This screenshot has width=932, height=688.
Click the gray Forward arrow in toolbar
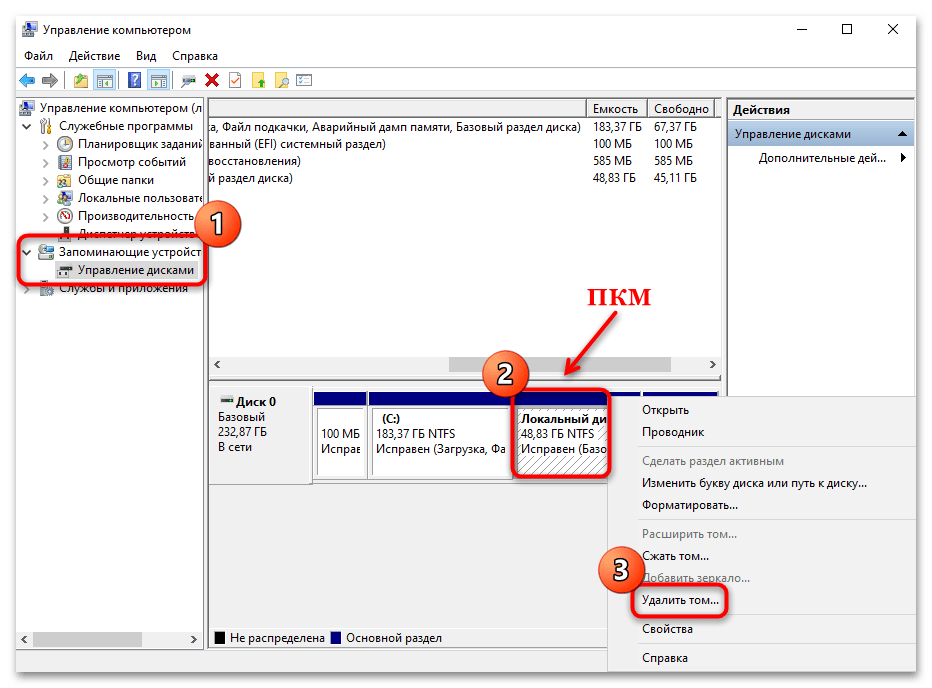tap(50, 80)
